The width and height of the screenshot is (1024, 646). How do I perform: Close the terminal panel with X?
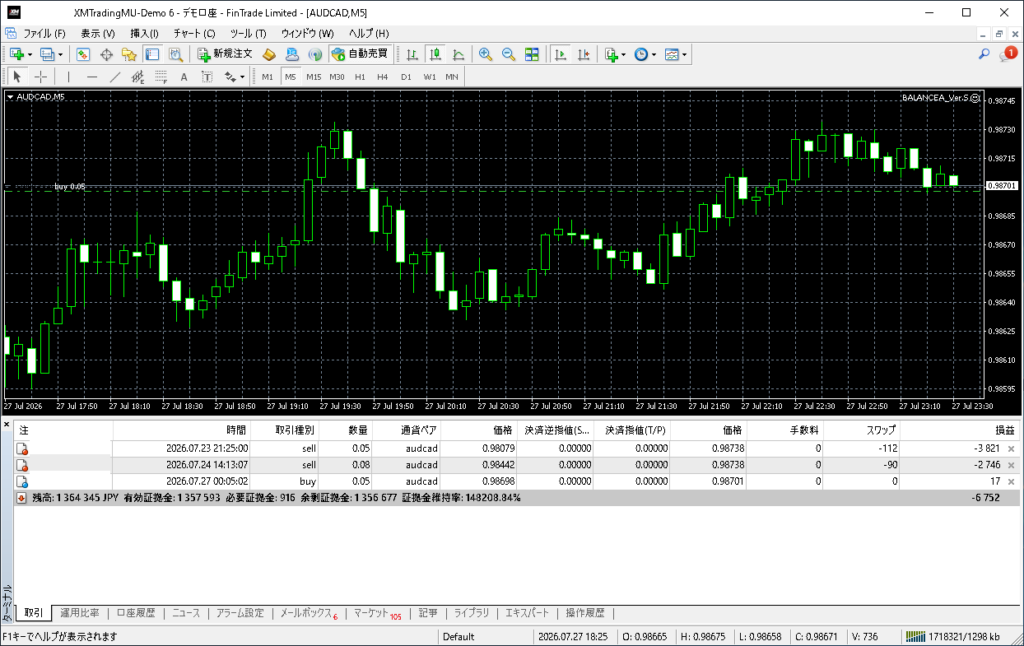(x=7, y=425)
